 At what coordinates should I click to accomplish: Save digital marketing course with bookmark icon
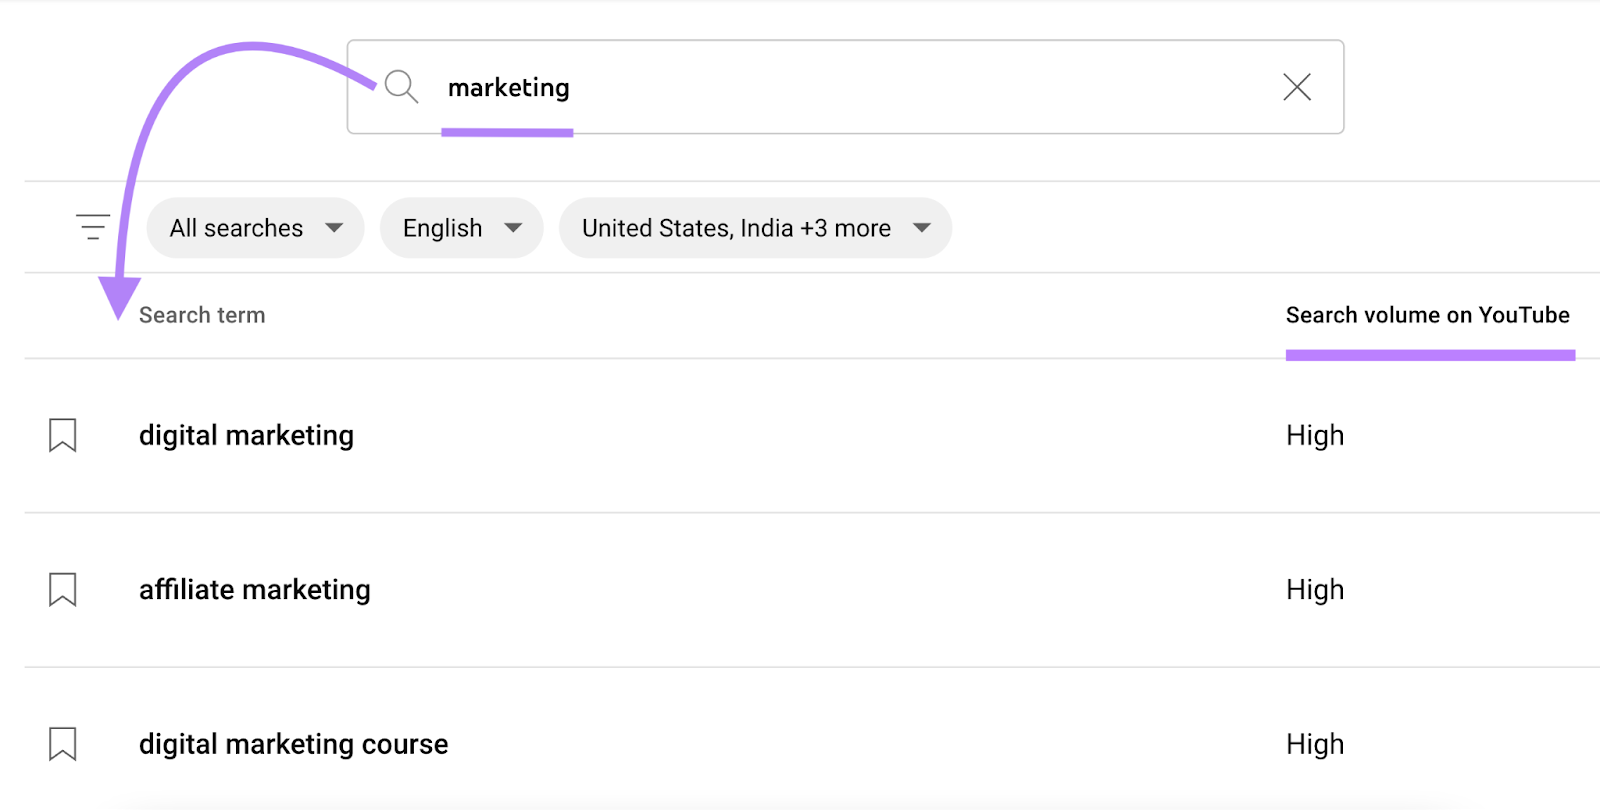click(63, 744)
